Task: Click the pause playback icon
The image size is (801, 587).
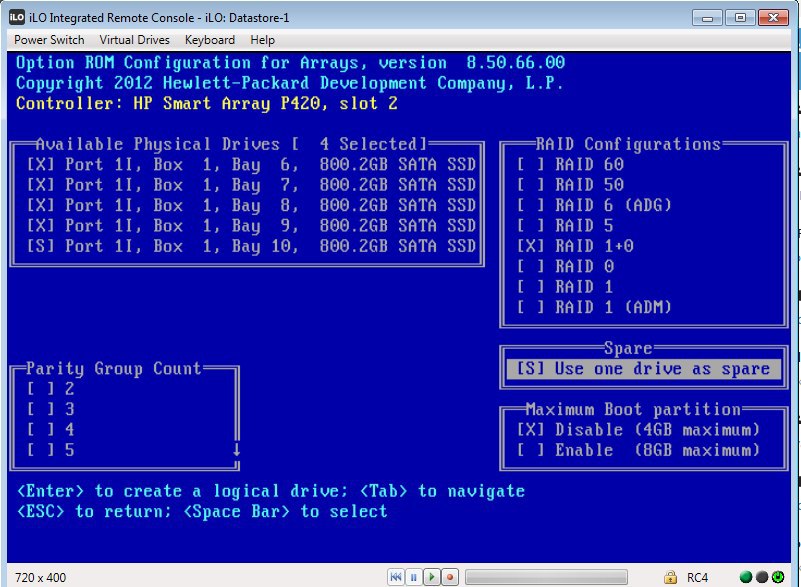Action: tap(413, 577)
